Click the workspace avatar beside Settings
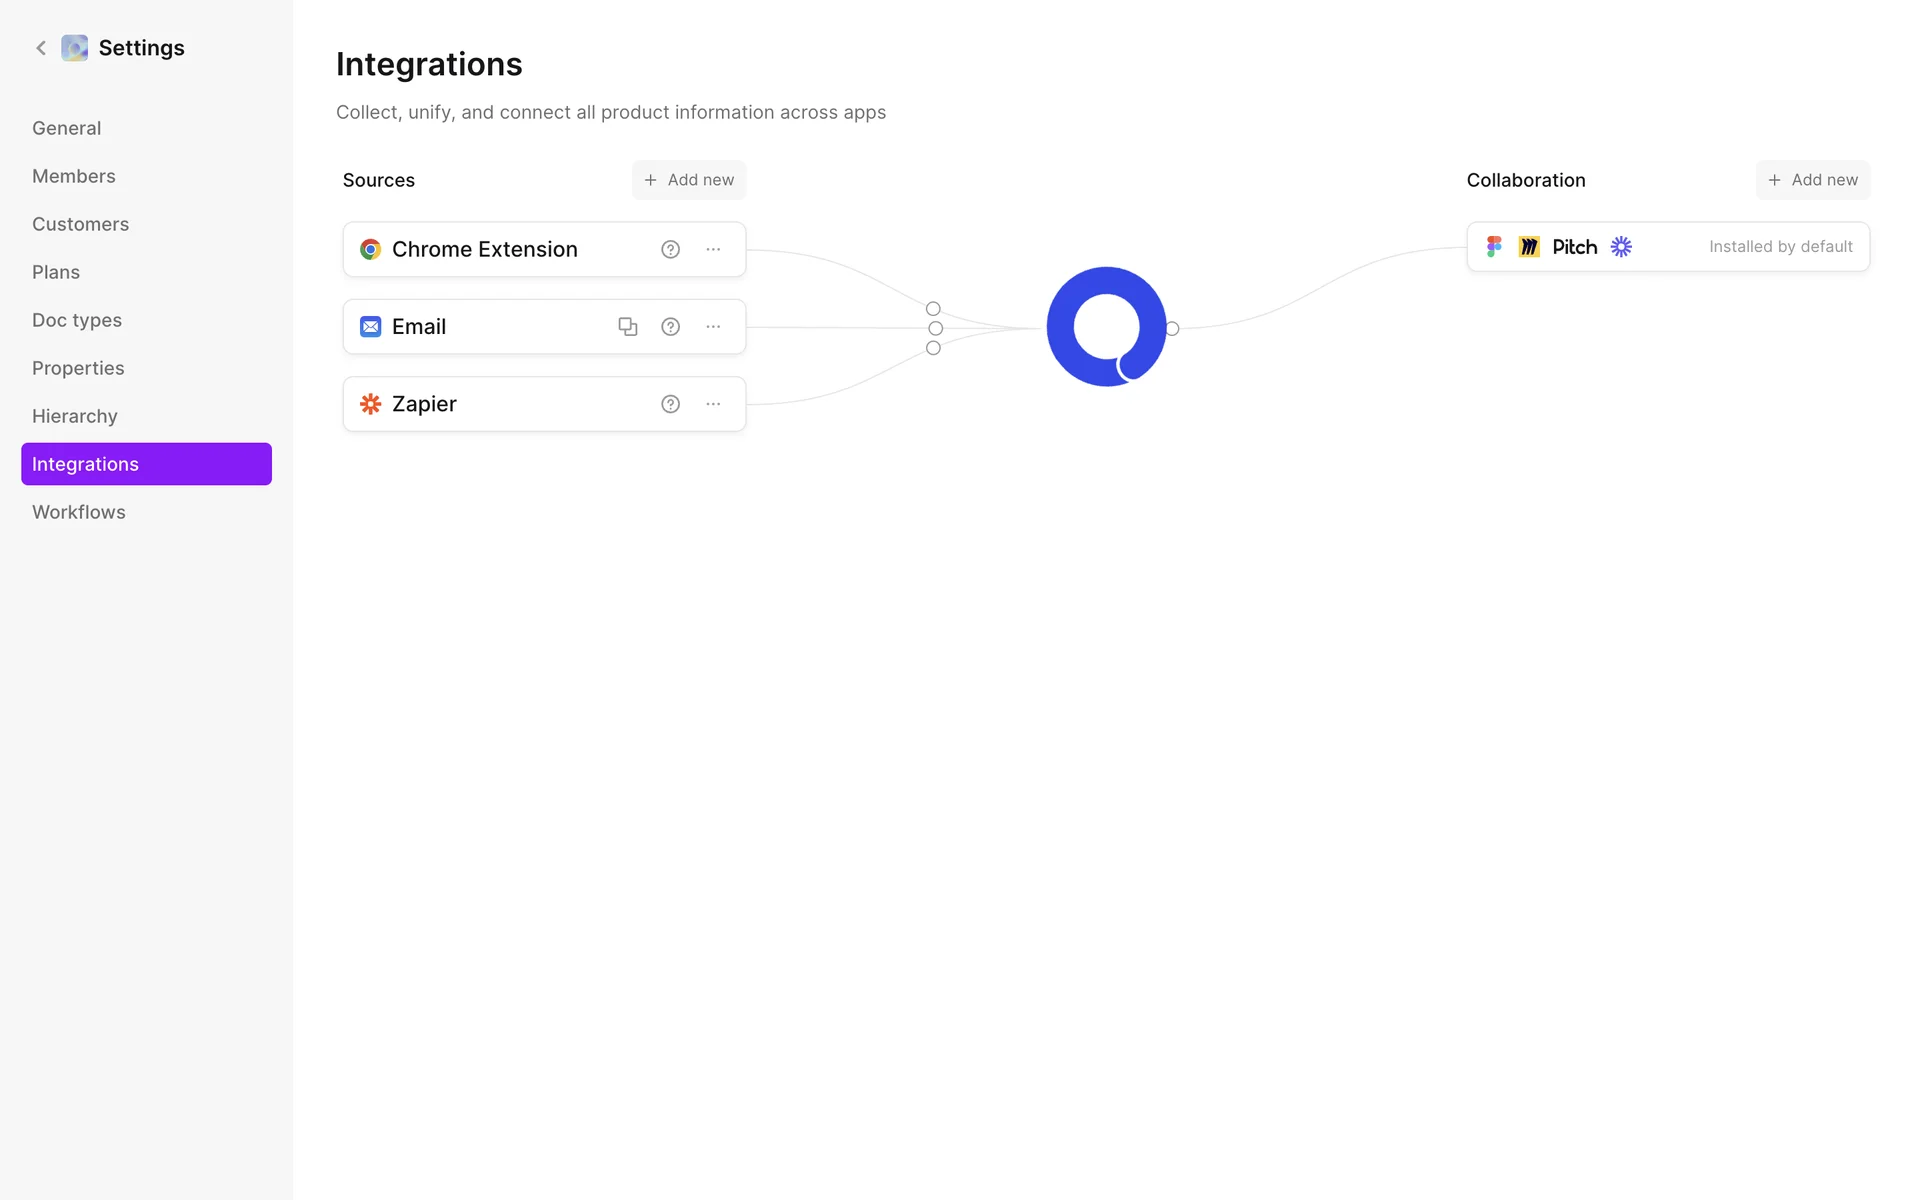Image resolution: width=1920 pixels, height=1200 pixels. click(75, 48)
